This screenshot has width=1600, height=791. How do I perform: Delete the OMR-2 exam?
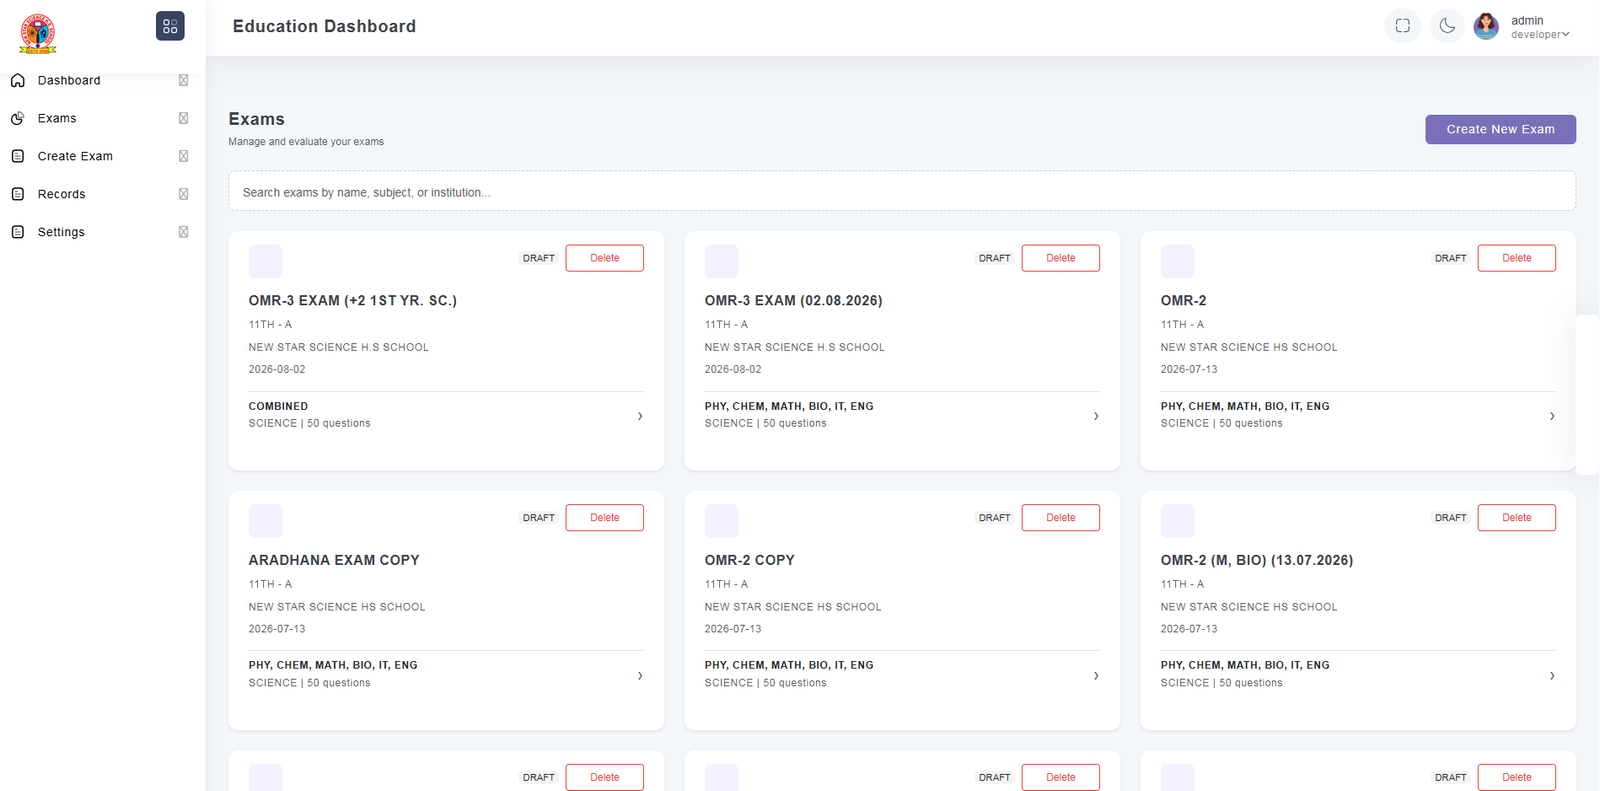click(x=1517, y=258)
